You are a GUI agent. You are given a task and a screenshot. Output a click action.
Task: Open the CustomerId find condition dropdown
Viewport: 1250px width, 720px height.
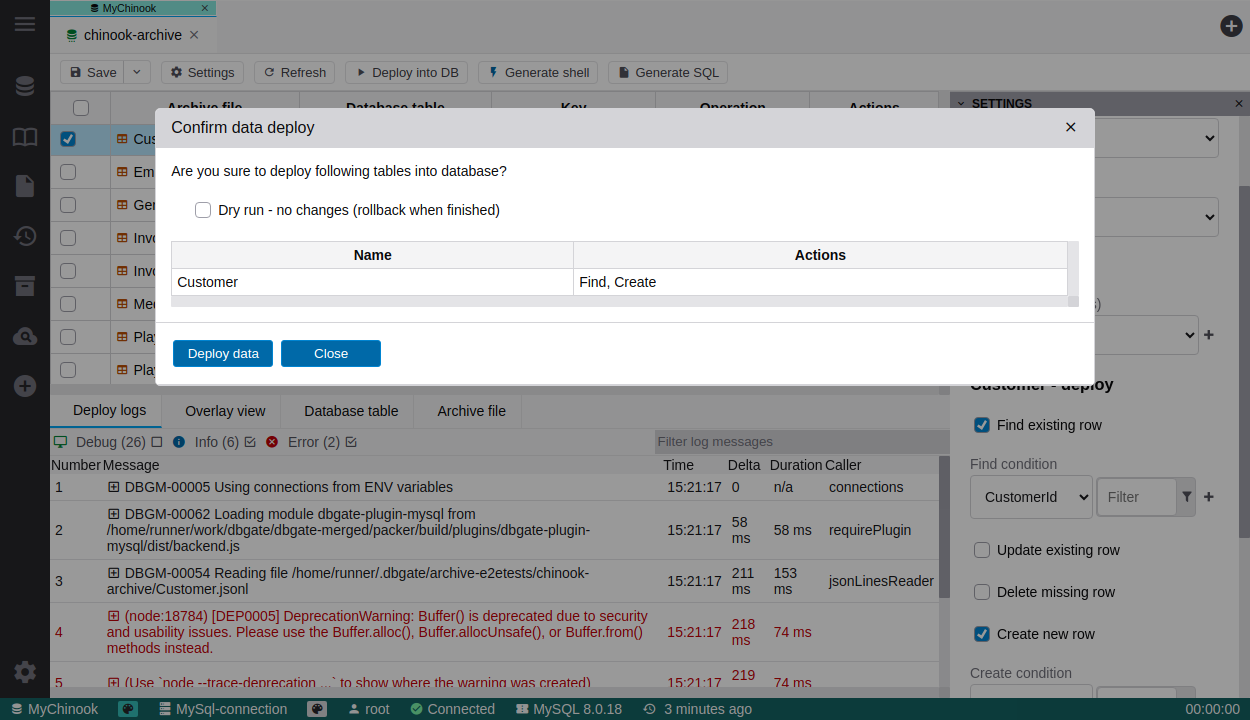point(1031,497)
